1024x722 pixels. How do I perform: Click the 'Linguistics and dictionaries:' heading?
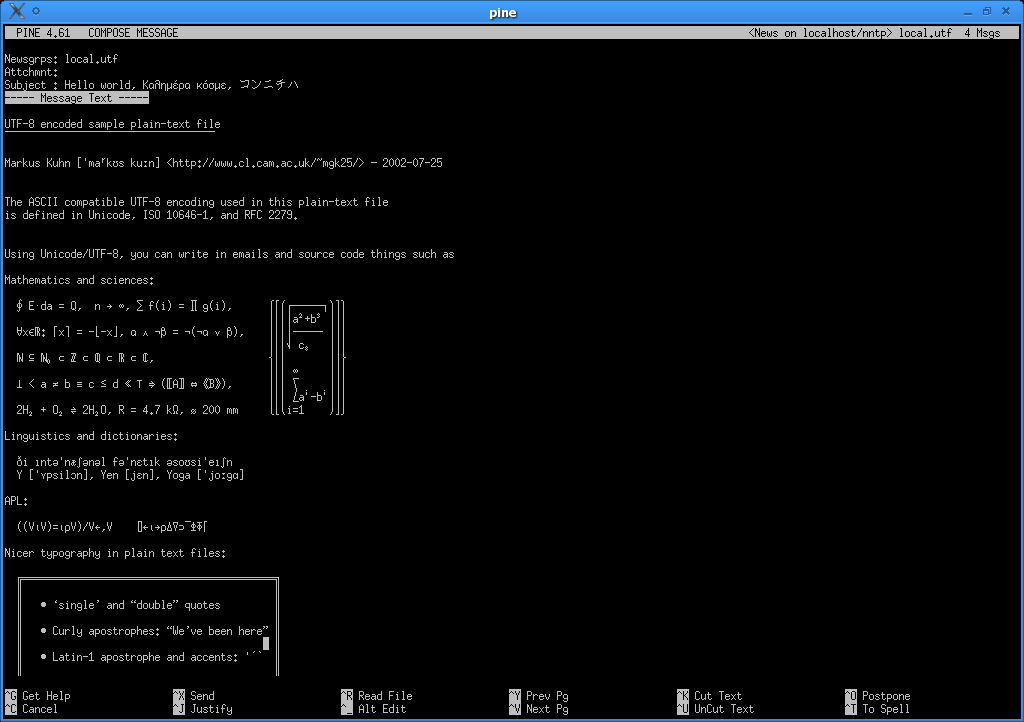point(91,436)
